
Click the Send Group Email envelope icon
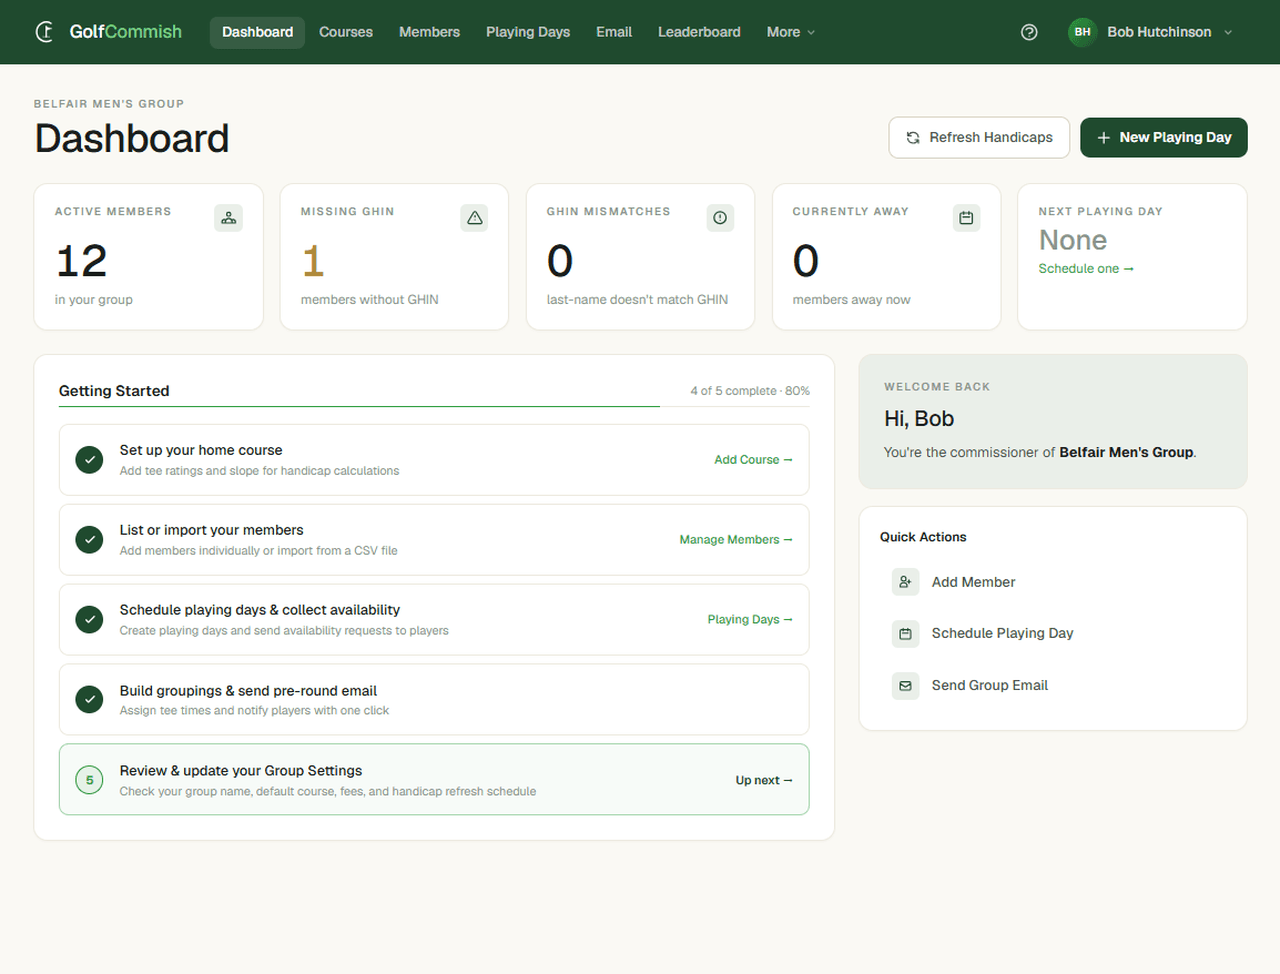pos(905,685)
